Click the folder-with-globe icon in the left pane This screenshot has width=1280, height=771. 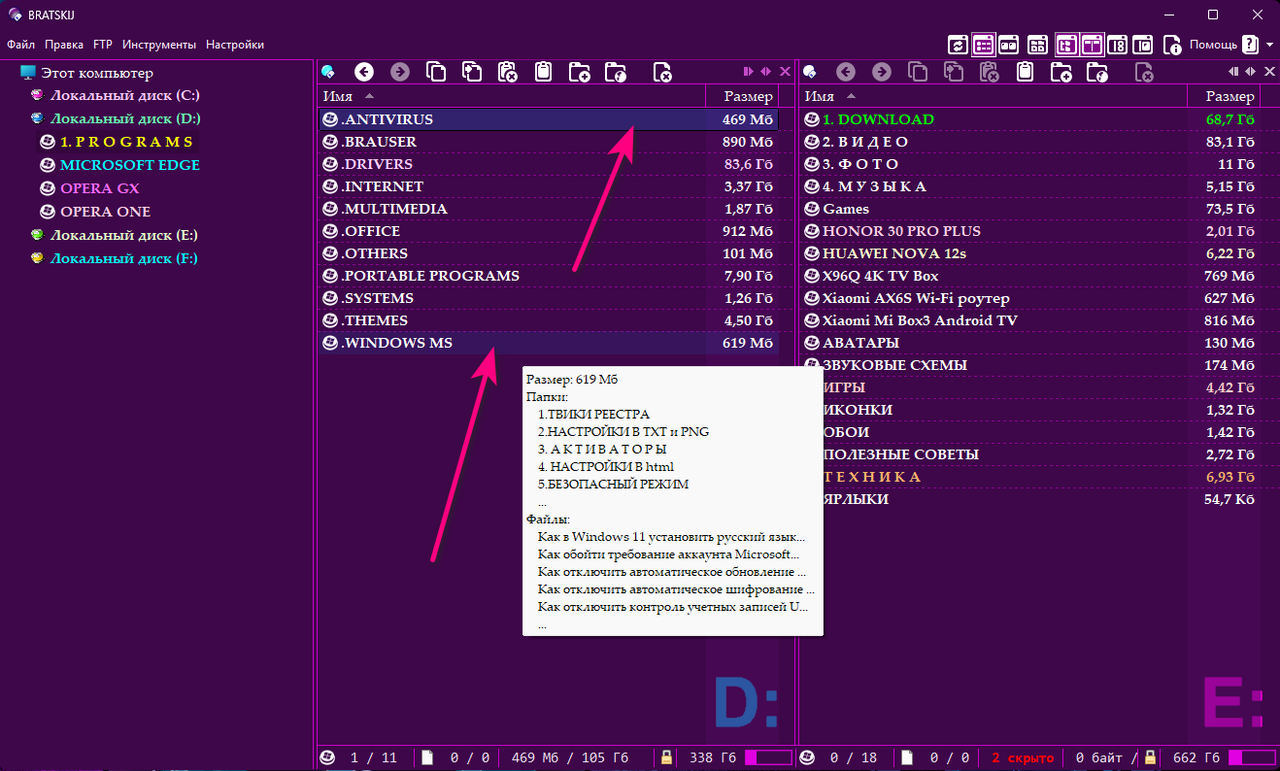[x=615, y=71]
